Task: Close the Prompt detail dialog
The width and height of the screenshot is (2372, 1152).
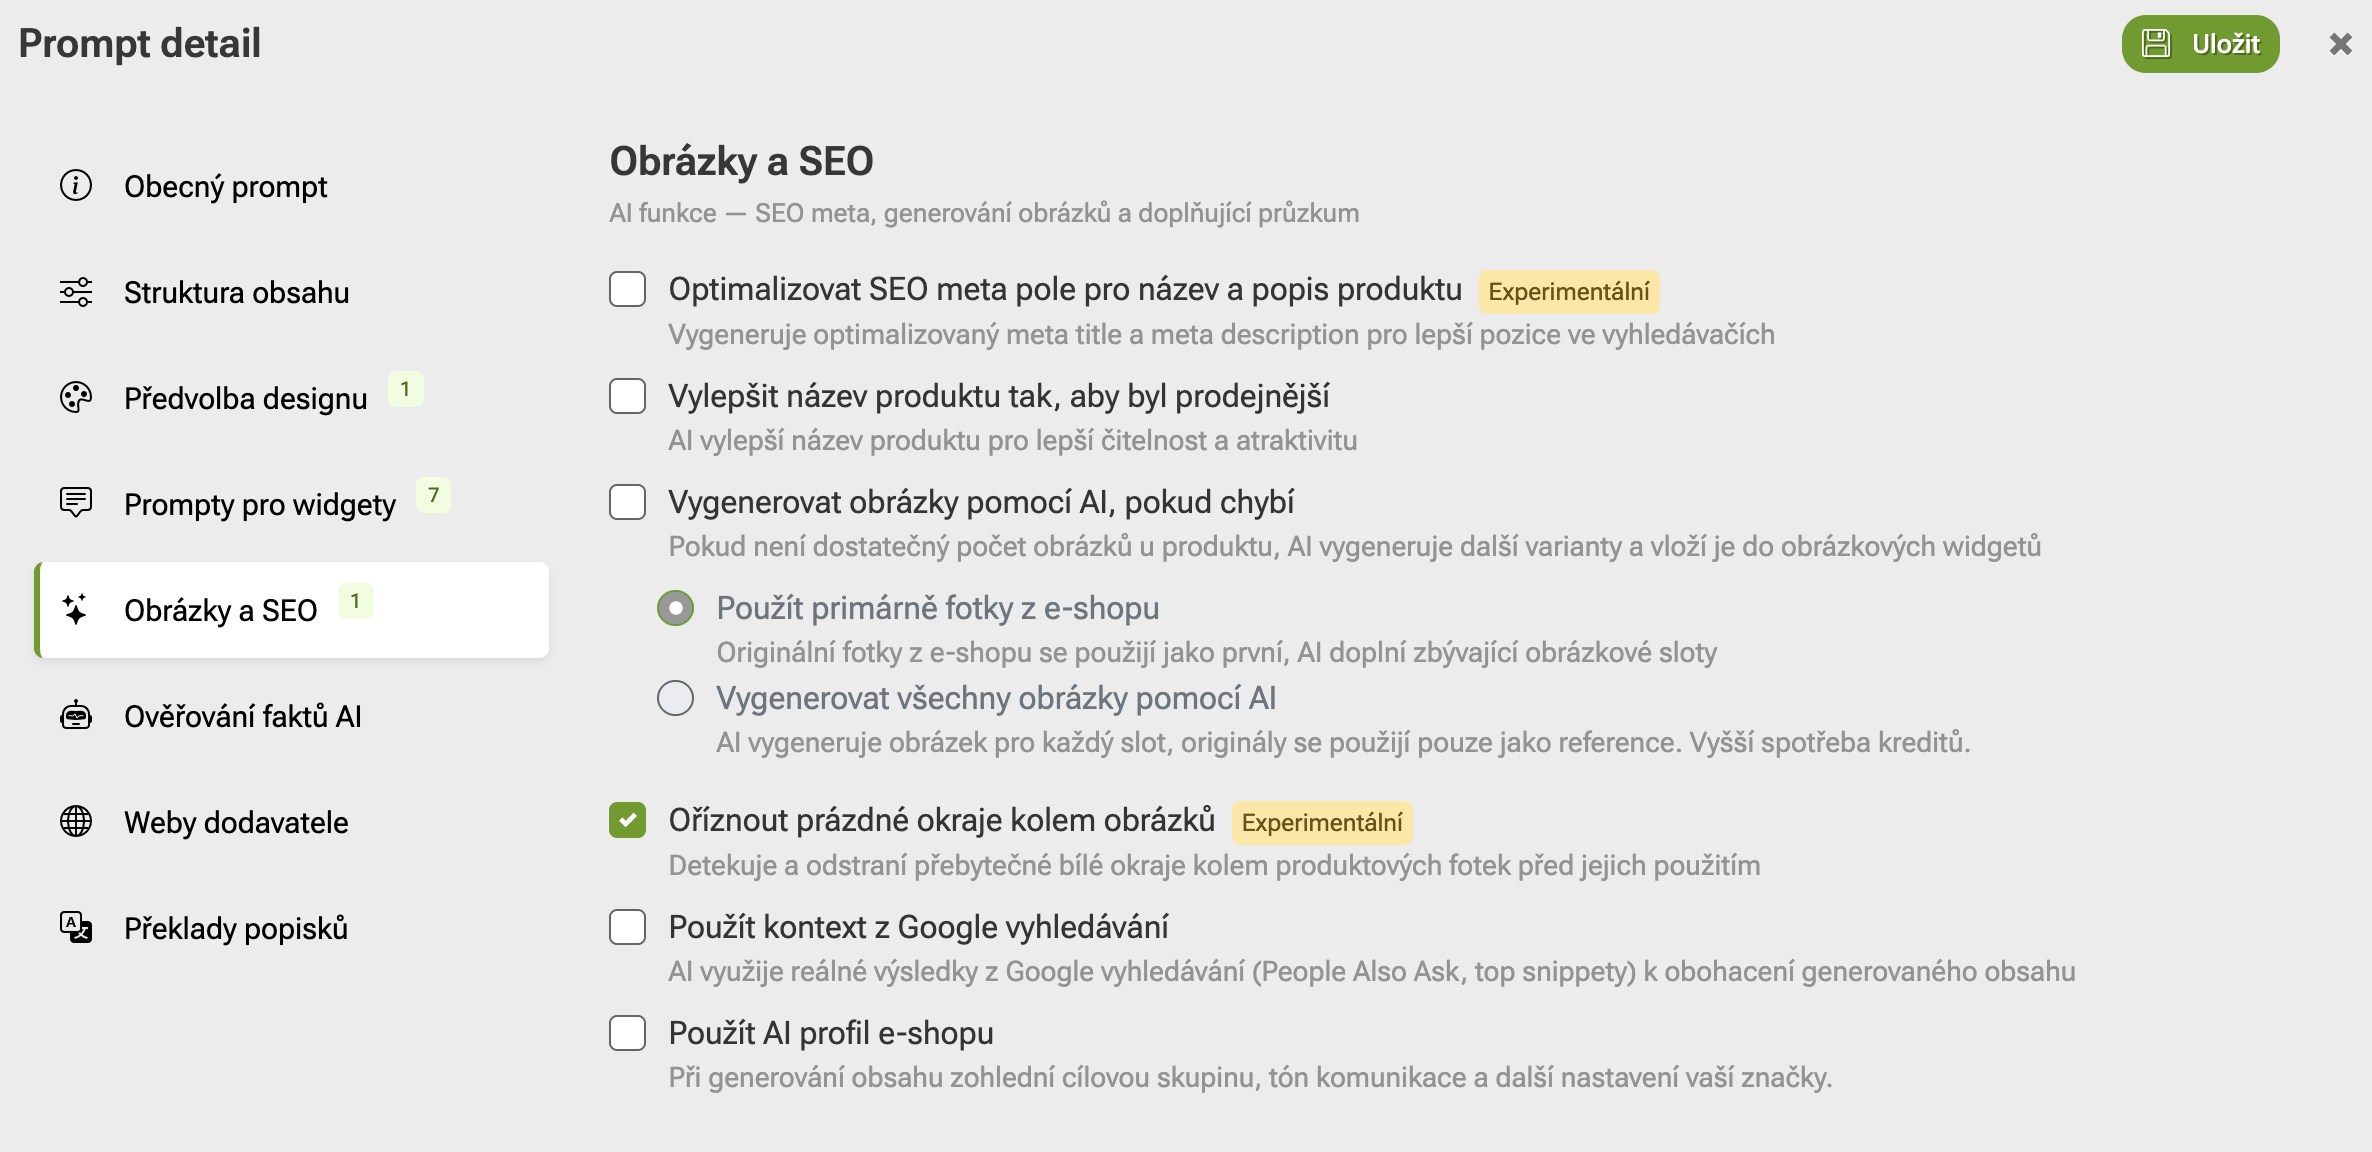Action: coord(2340,44)
